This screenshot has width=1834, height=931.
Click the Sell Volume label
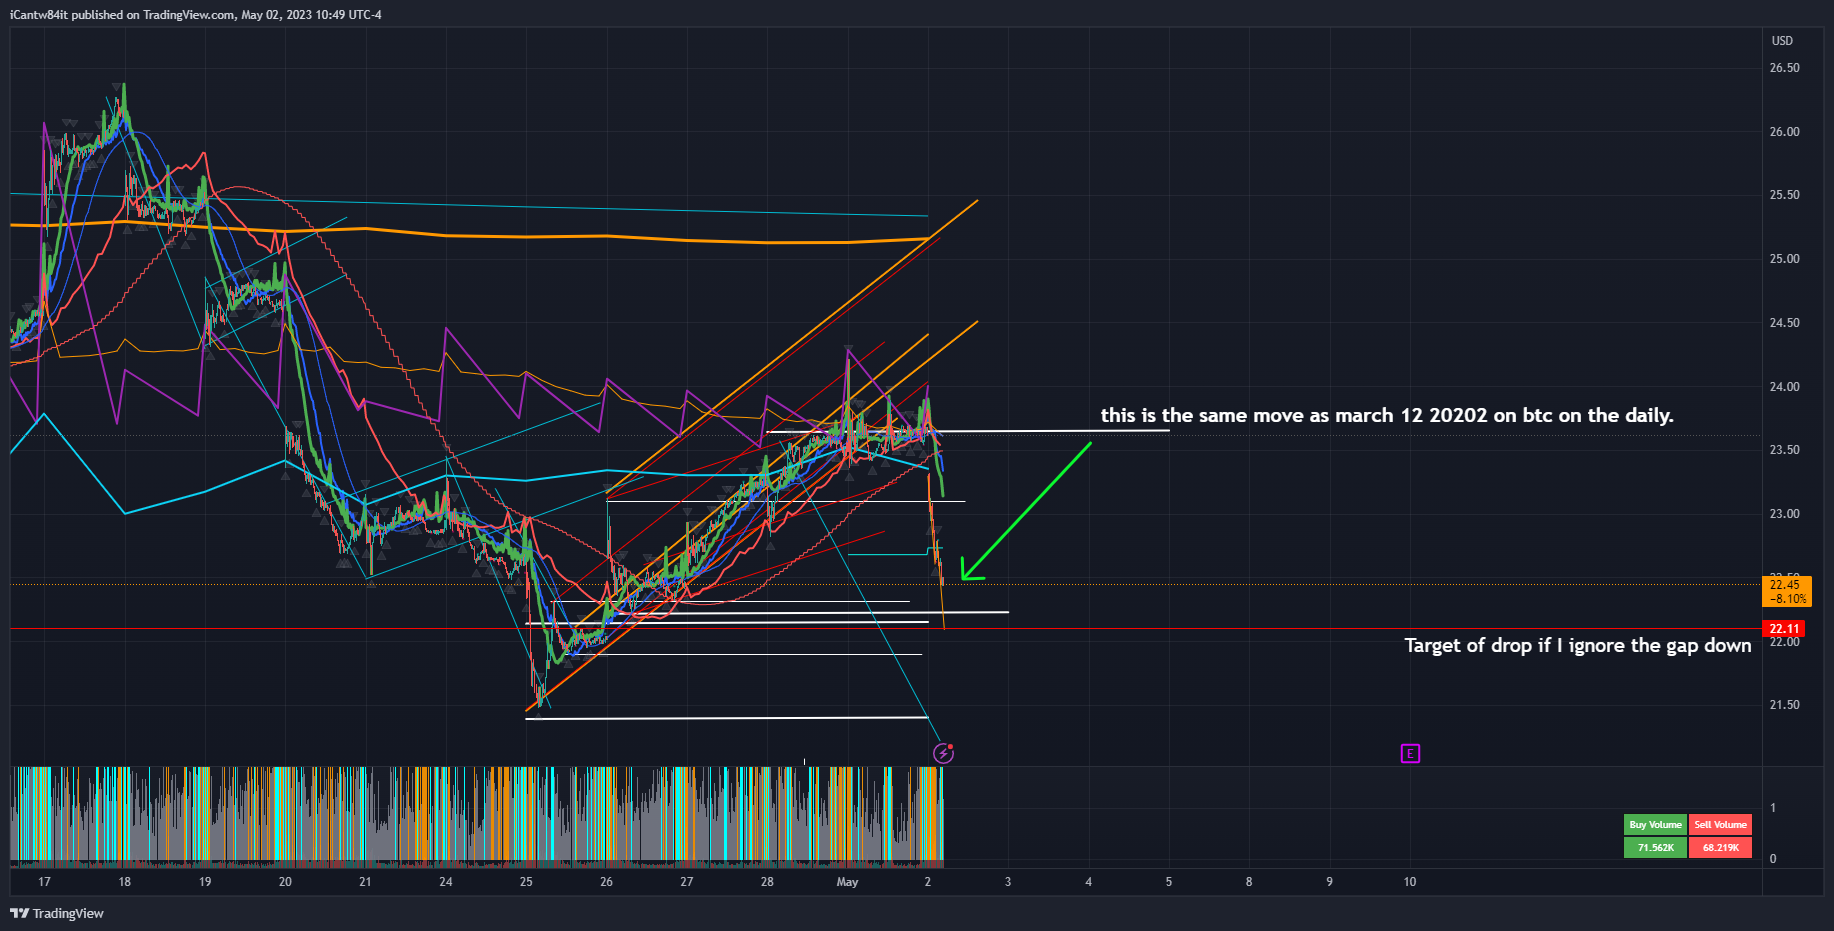(1720, 825)
